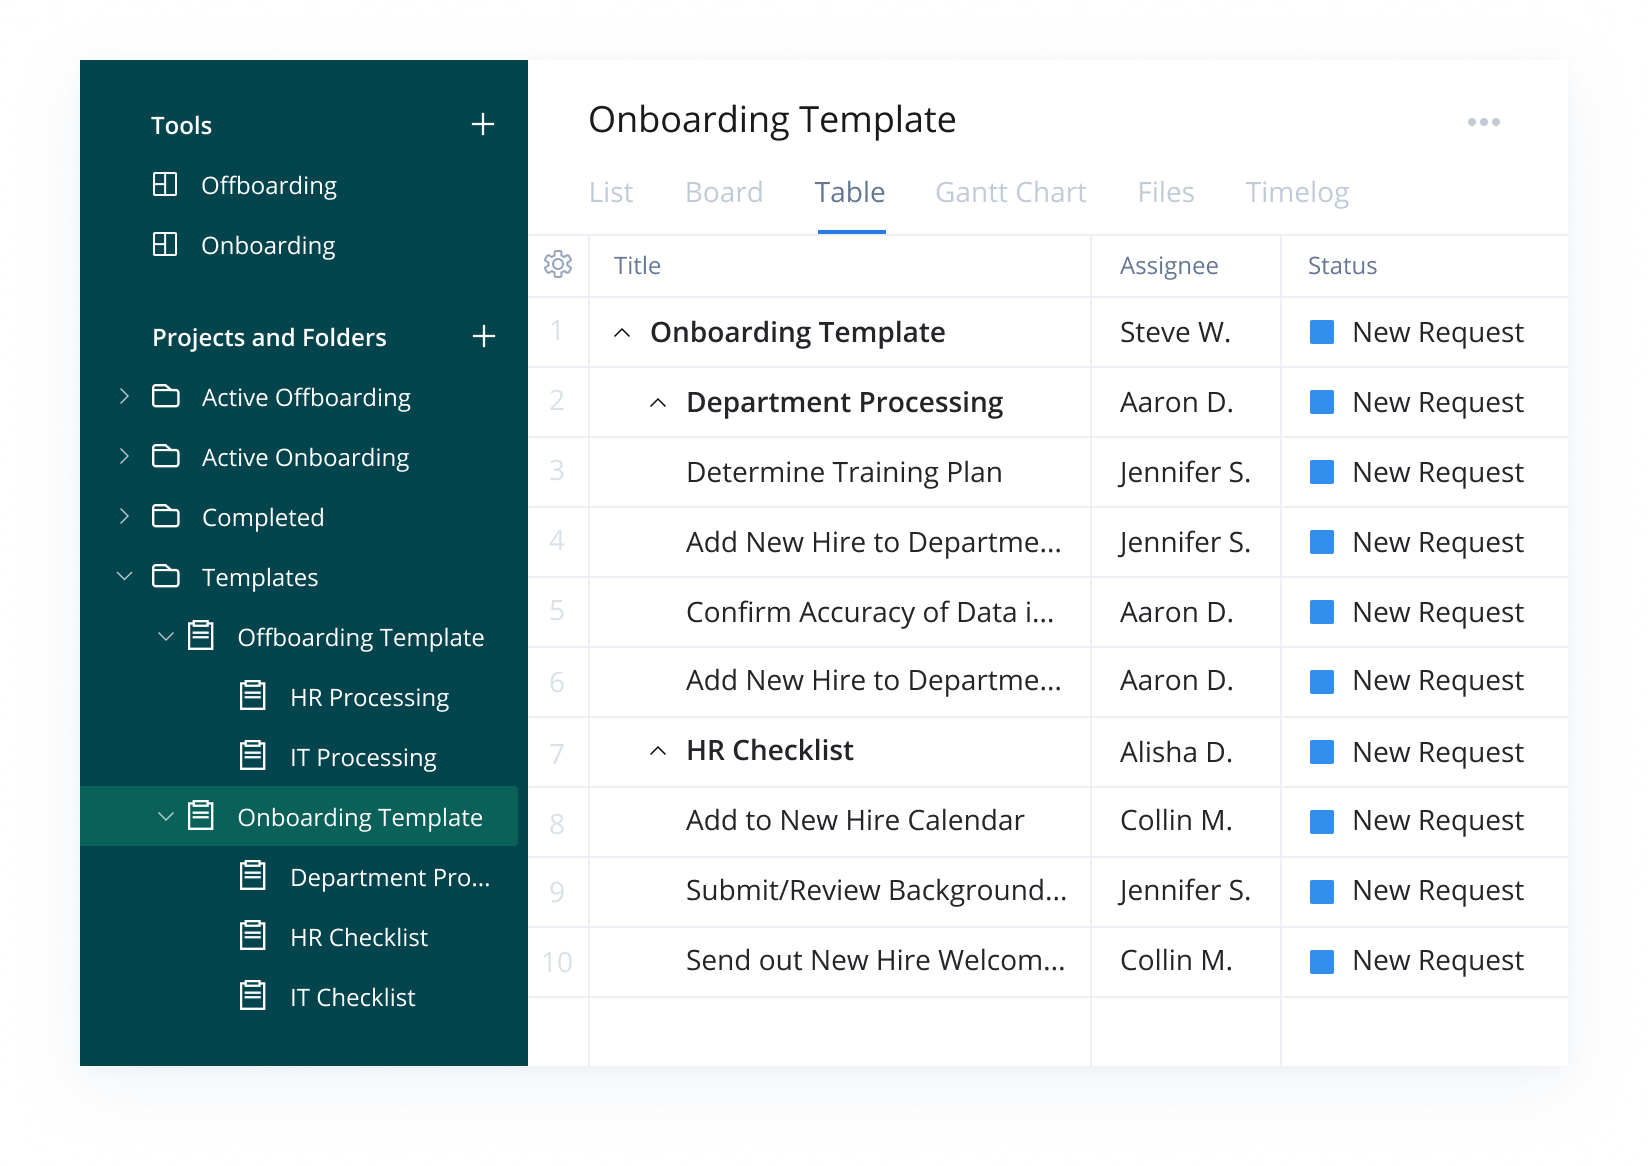Click the plus icon next to Tools

[483, 124]
